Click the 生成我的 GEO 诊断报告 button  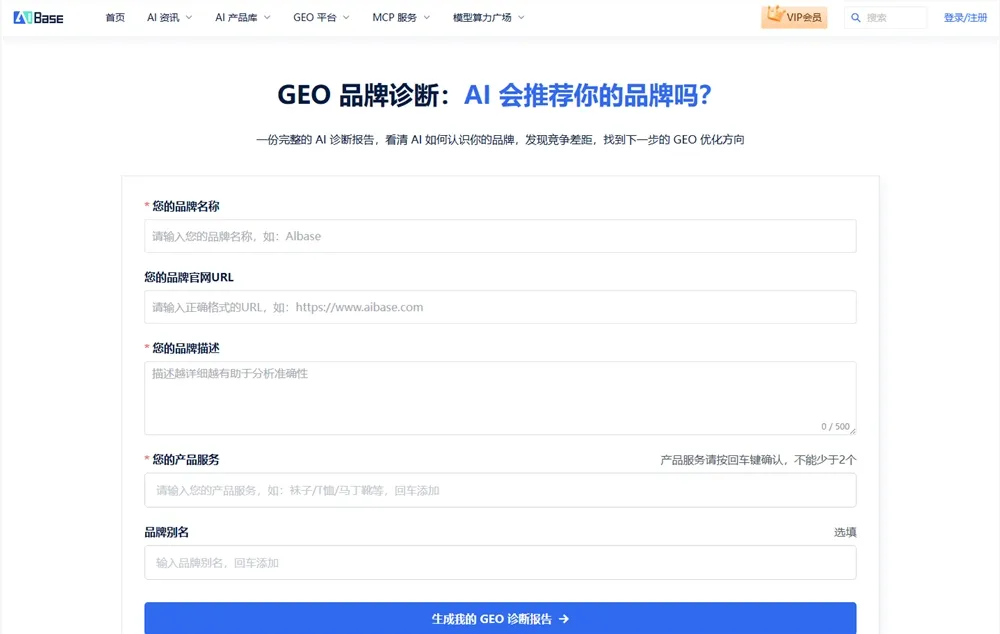point(500,618)
